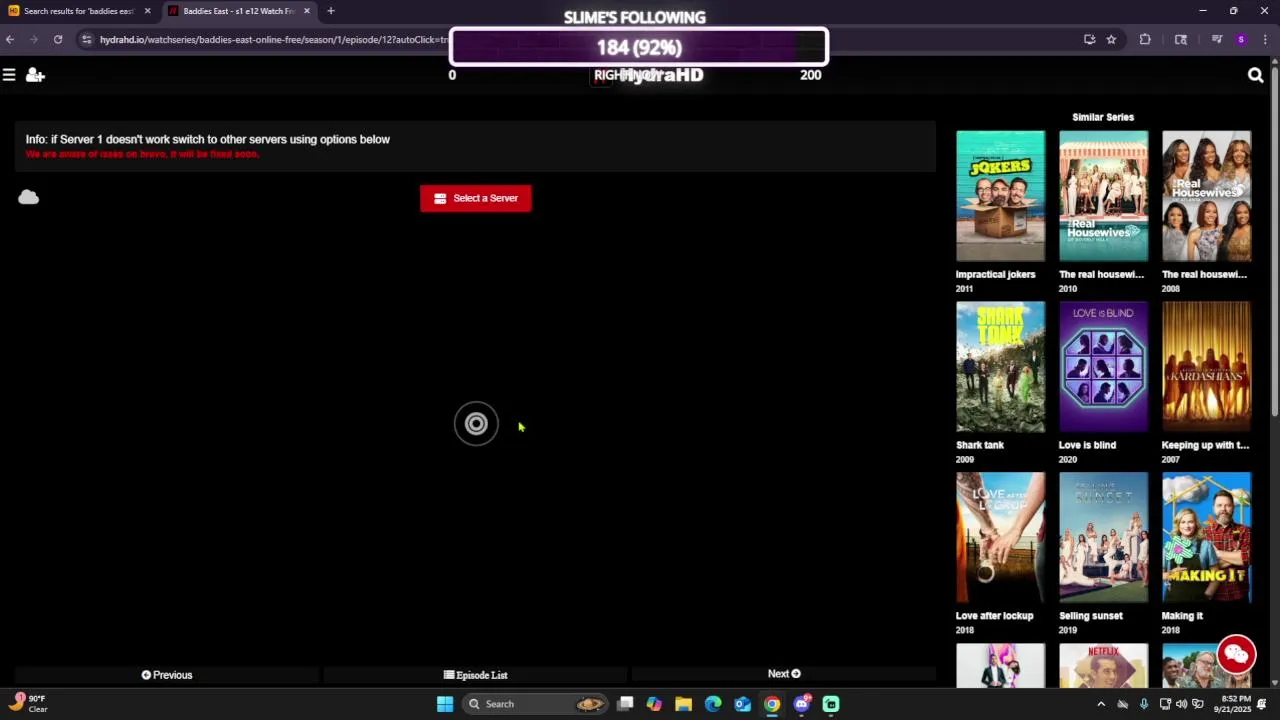Go to the Next episode
This screenshot has width=1280, height=720.
pyautogui.click(x=784, y=674)
